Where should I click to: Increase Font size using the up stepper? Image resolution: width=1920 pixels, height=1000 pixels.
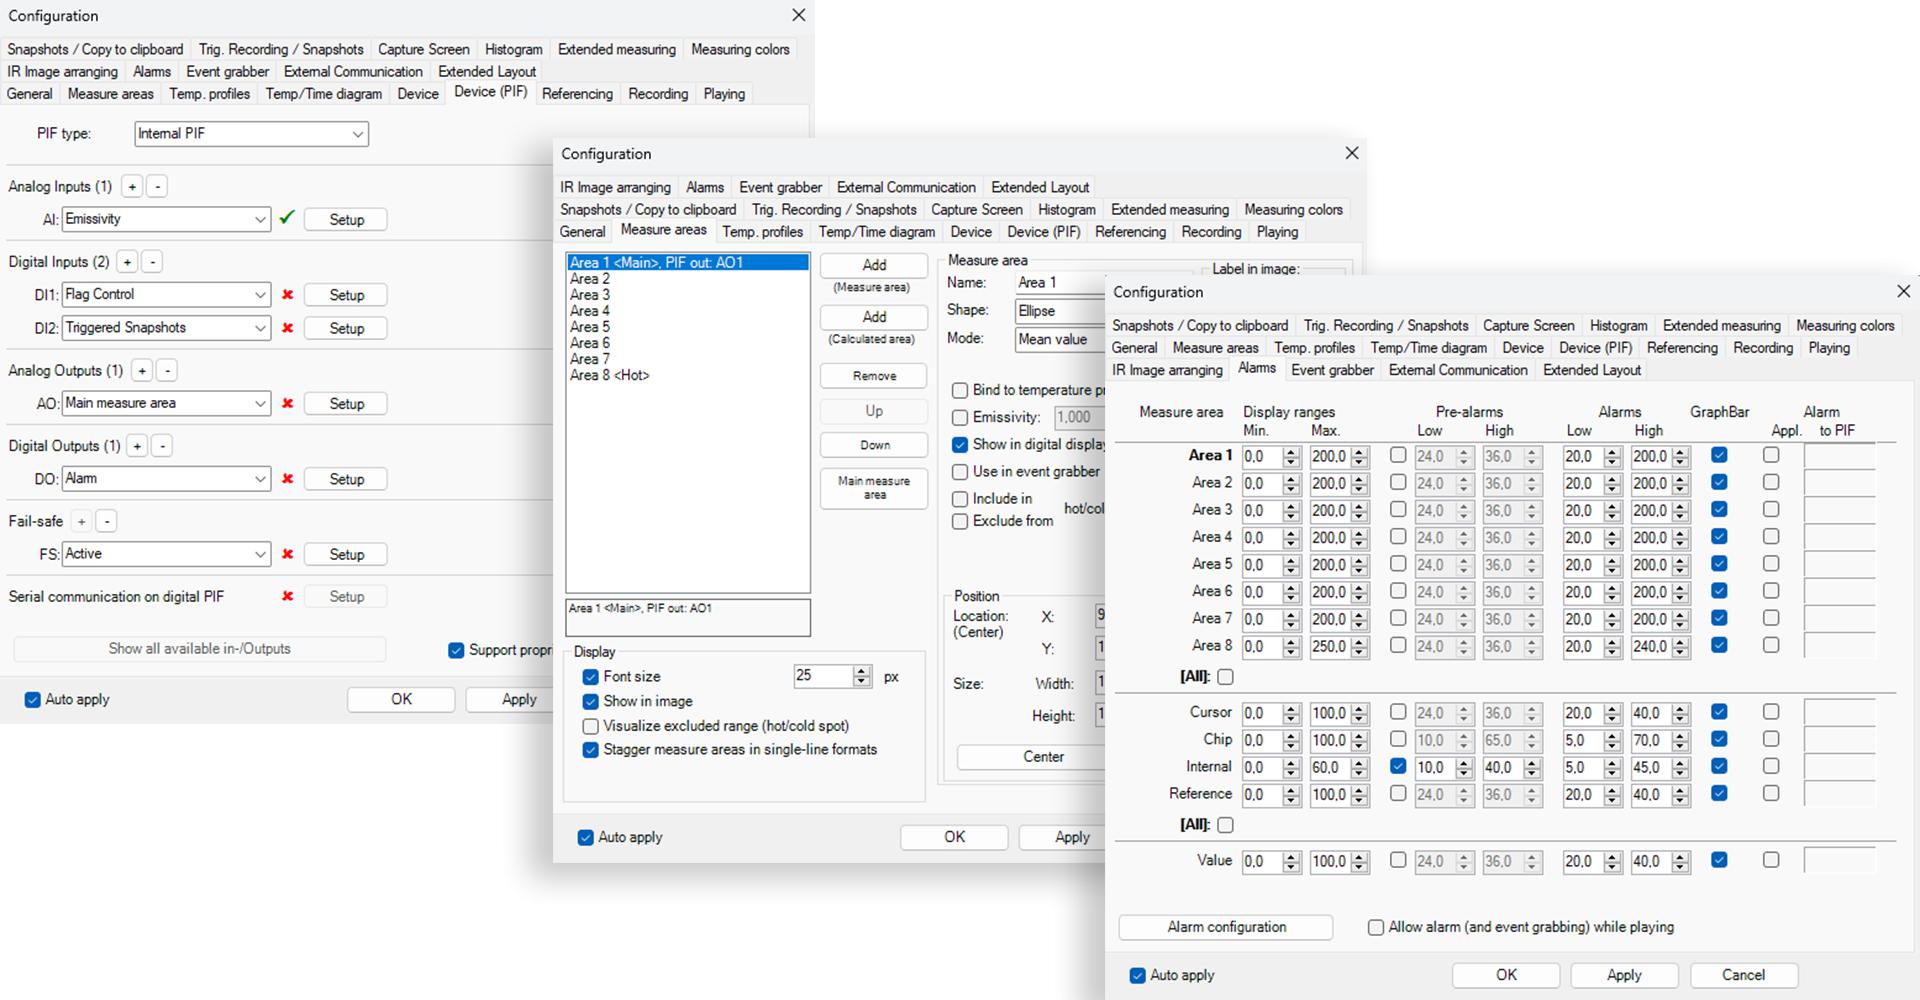tap(861, 671)
